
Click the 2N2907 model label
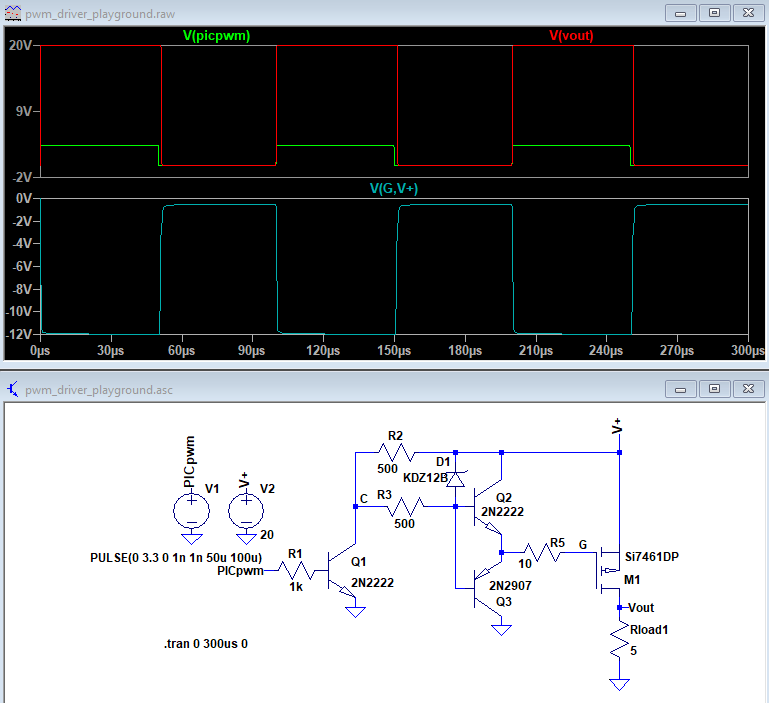tap(510, 586)
